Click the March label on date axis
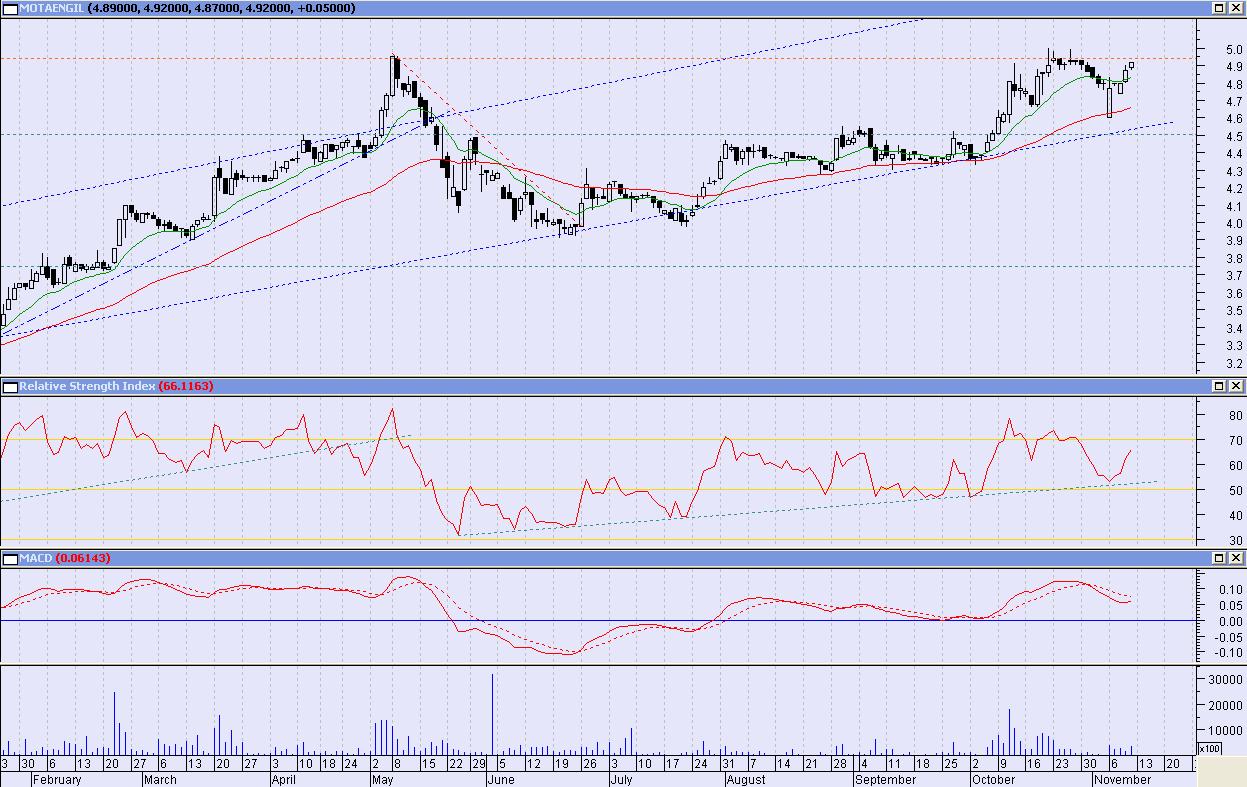The width and height of the screenshot is (1247, 787). 160,779
